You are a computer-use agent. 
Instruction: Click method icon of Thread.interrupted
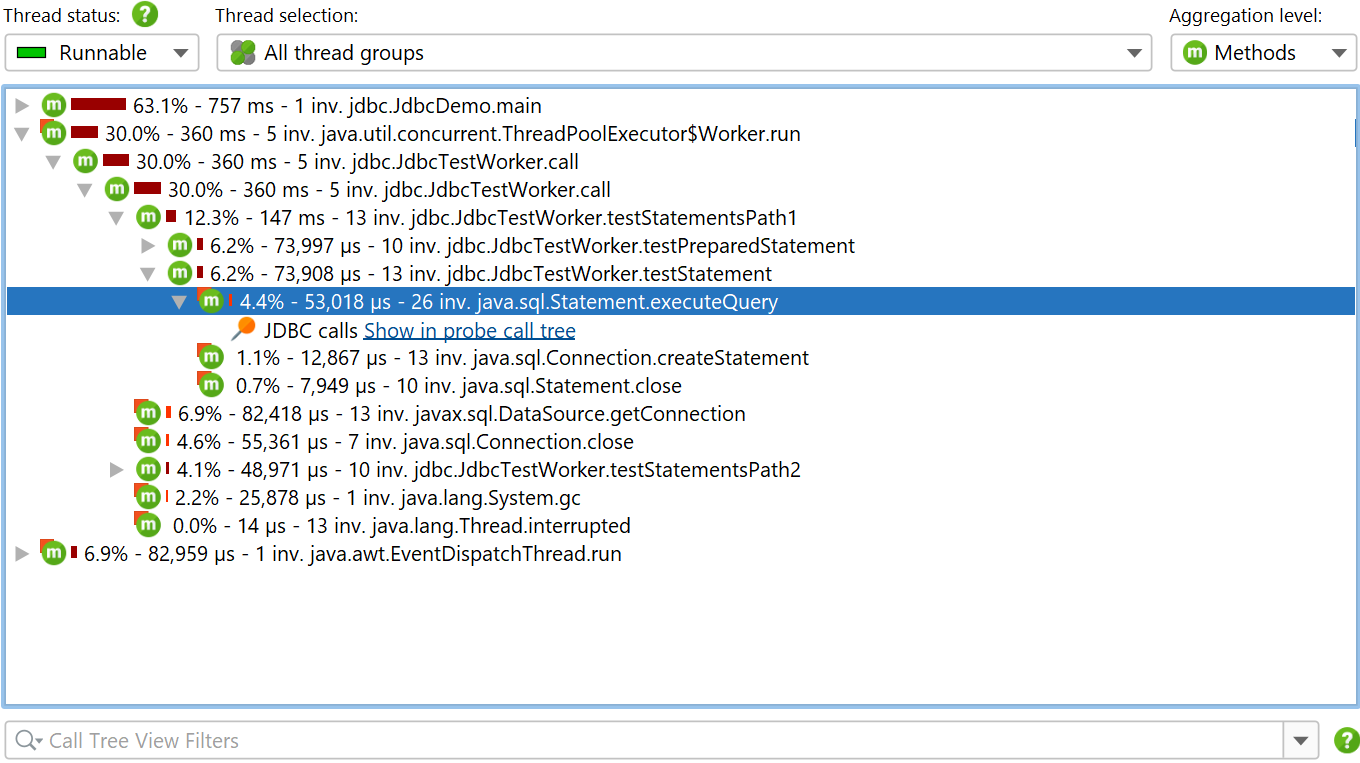click(x=148, y=525)
